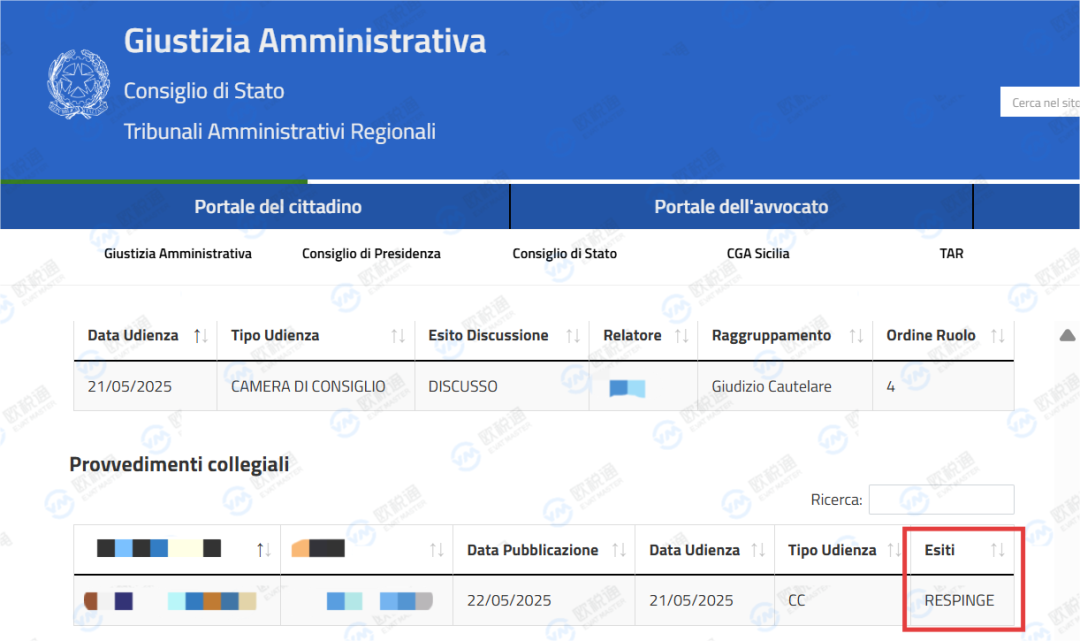Sort by Esiti column arrows
Viewport: 1080px width, 641px height.
coord(997,550)
